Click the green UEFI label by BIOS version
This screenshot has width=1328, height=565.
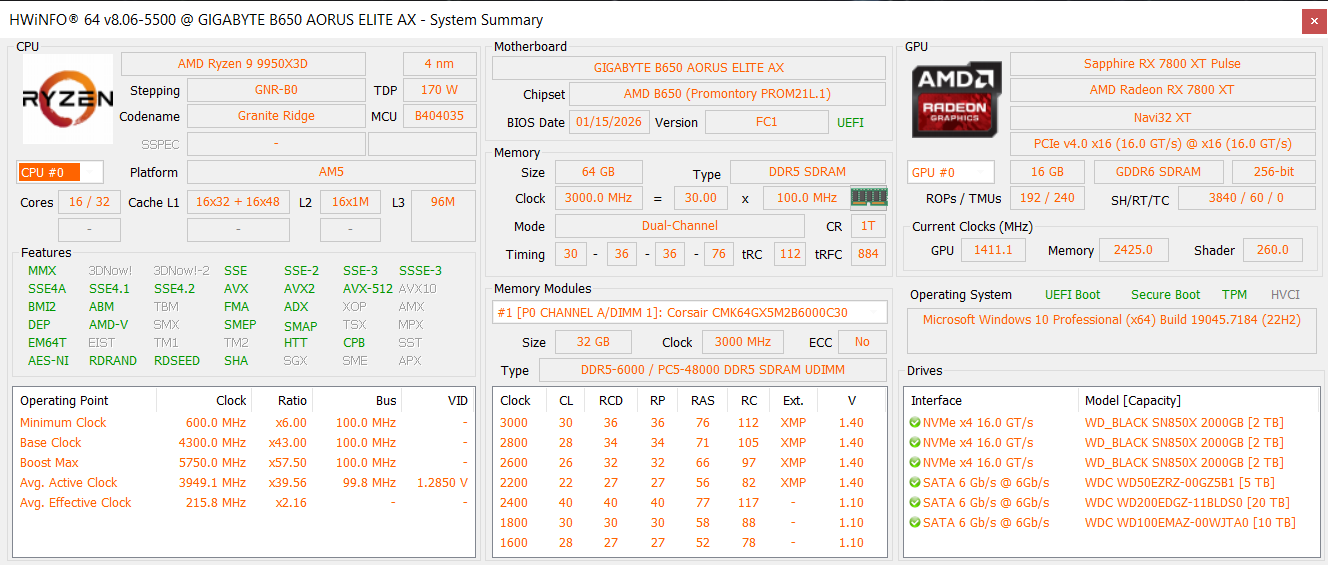point(850,123)
